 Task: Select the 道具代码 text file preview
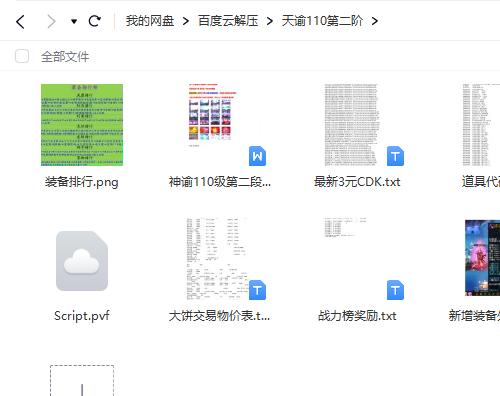(x=480, y=125)
